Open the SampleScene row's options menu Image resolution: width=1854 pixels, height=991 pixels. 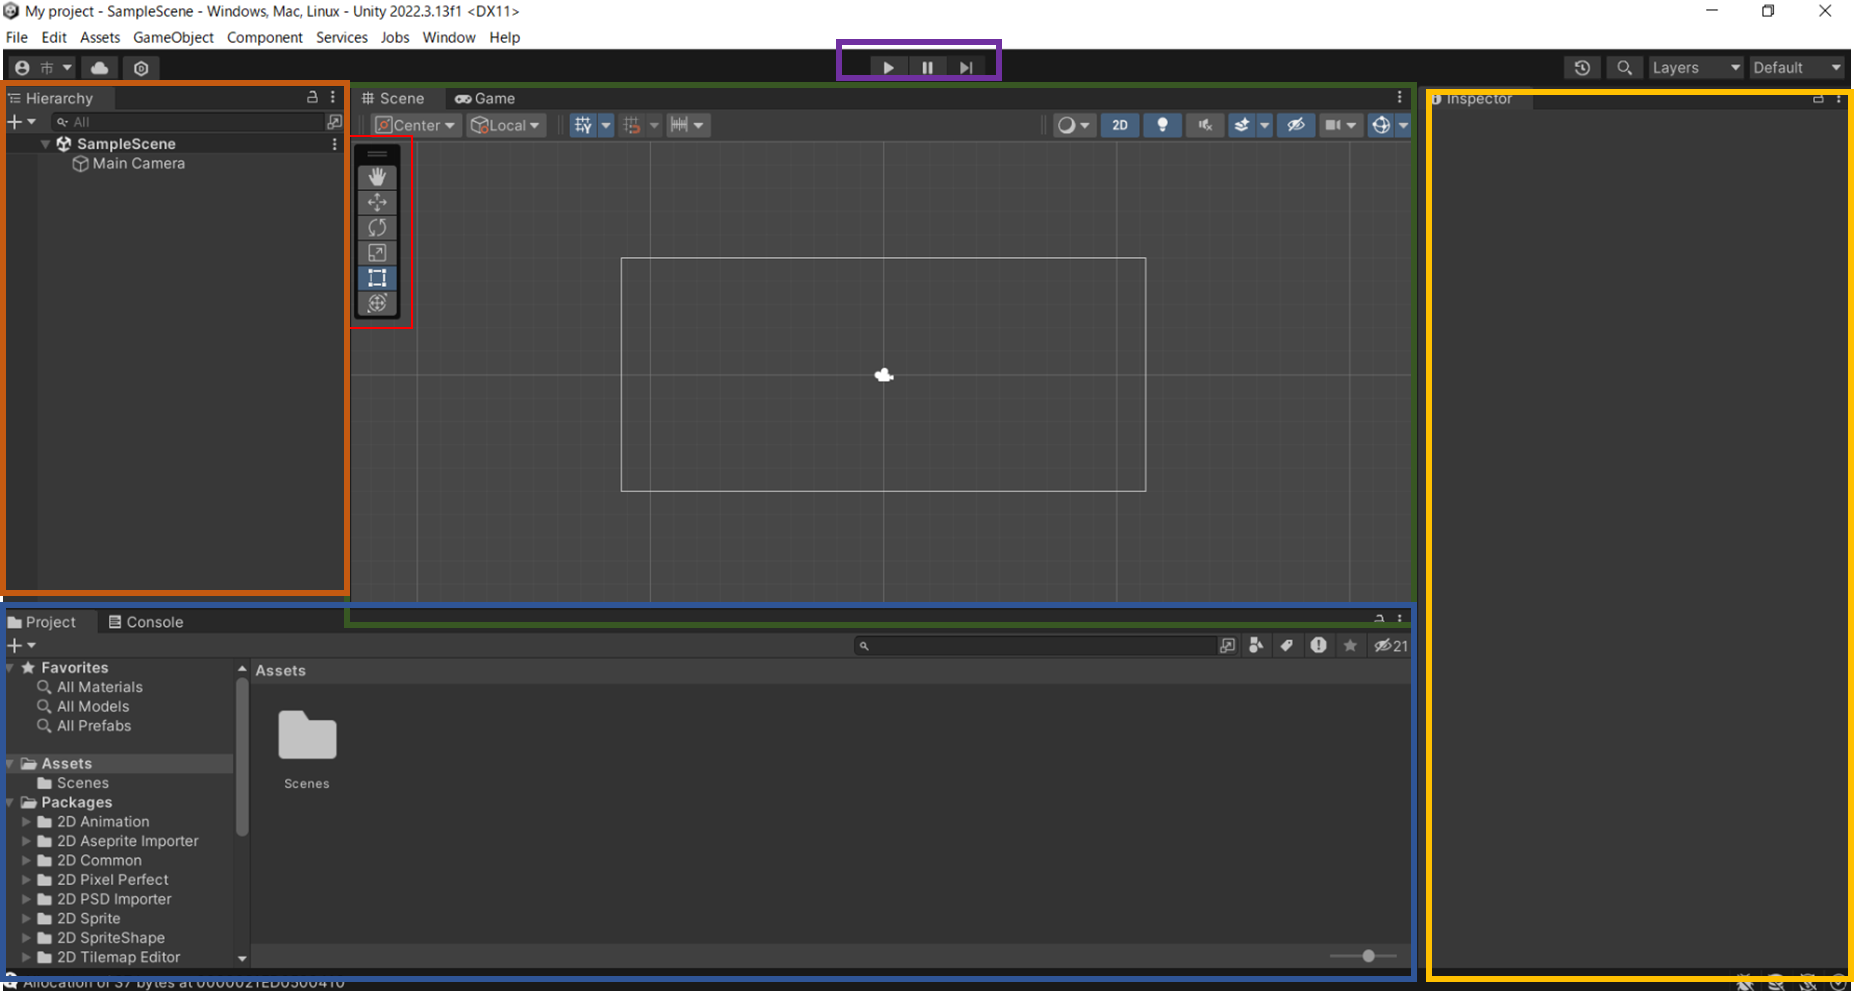(x=334, y=144)
